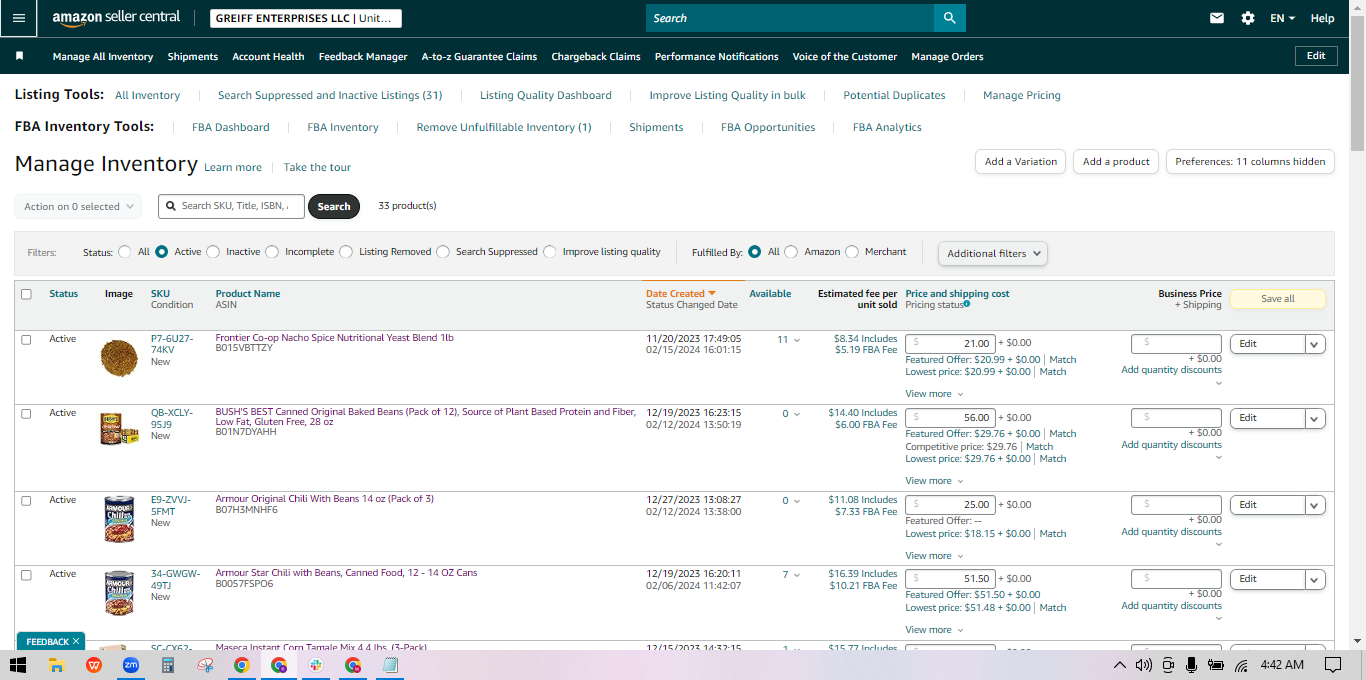The image size is (1366, 680).
Task: Expand View more for BUSH'S BEST row
Action: (x=934, y=481)
